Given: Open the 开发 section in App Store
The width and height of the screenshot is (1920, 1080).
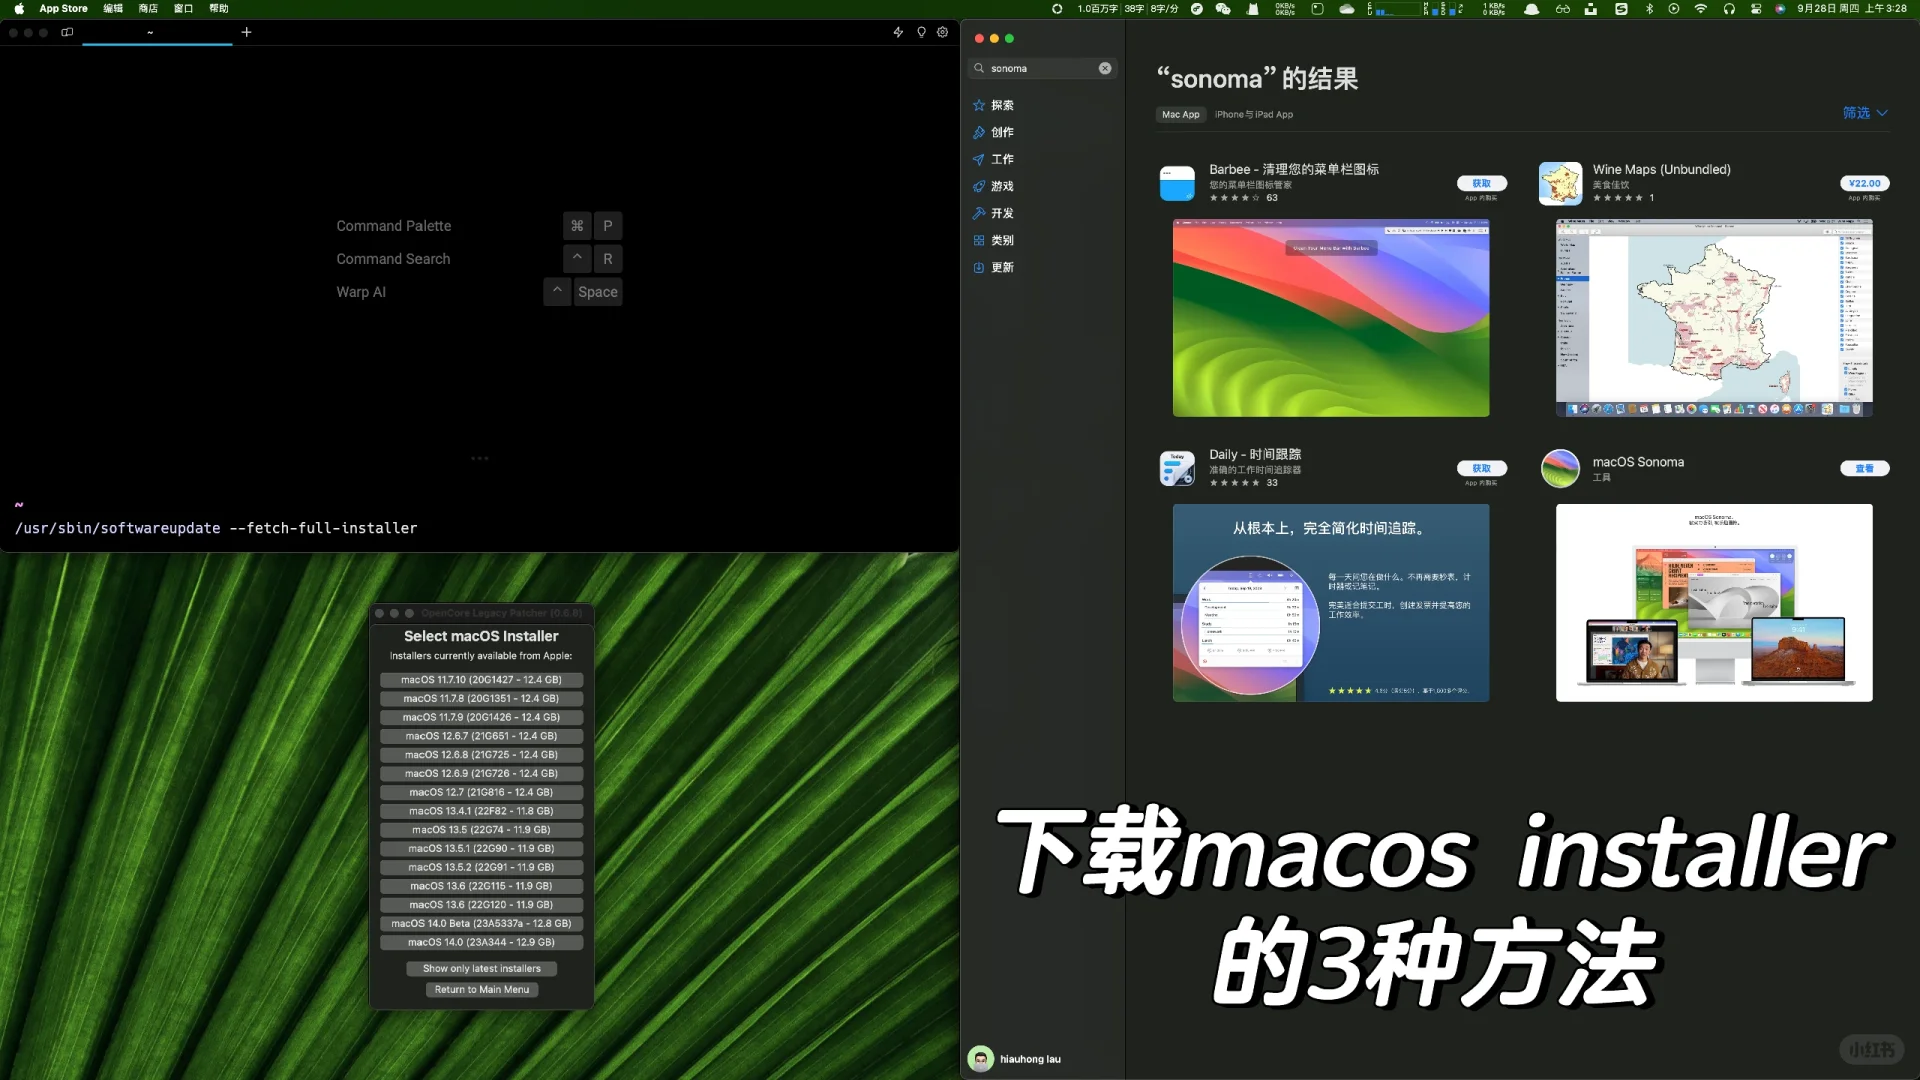Looking at the screenshot, I should 1001,213.
